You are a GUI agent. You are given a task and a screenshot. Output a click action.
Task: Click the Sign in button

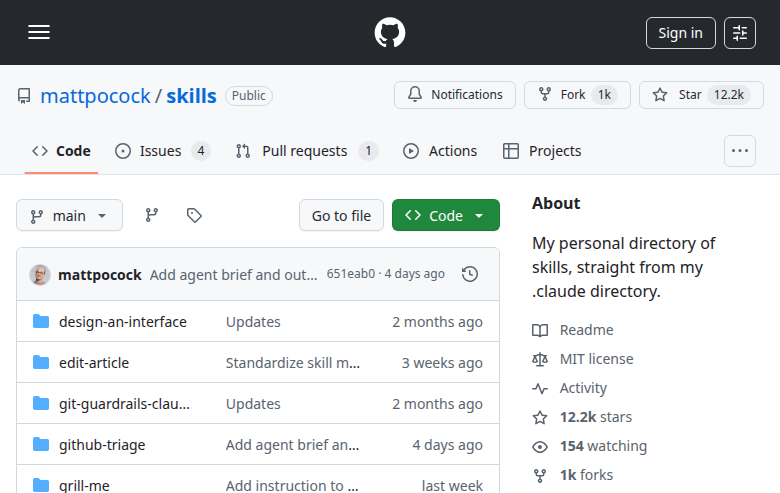pyautogui.click(x=681, y=33)
